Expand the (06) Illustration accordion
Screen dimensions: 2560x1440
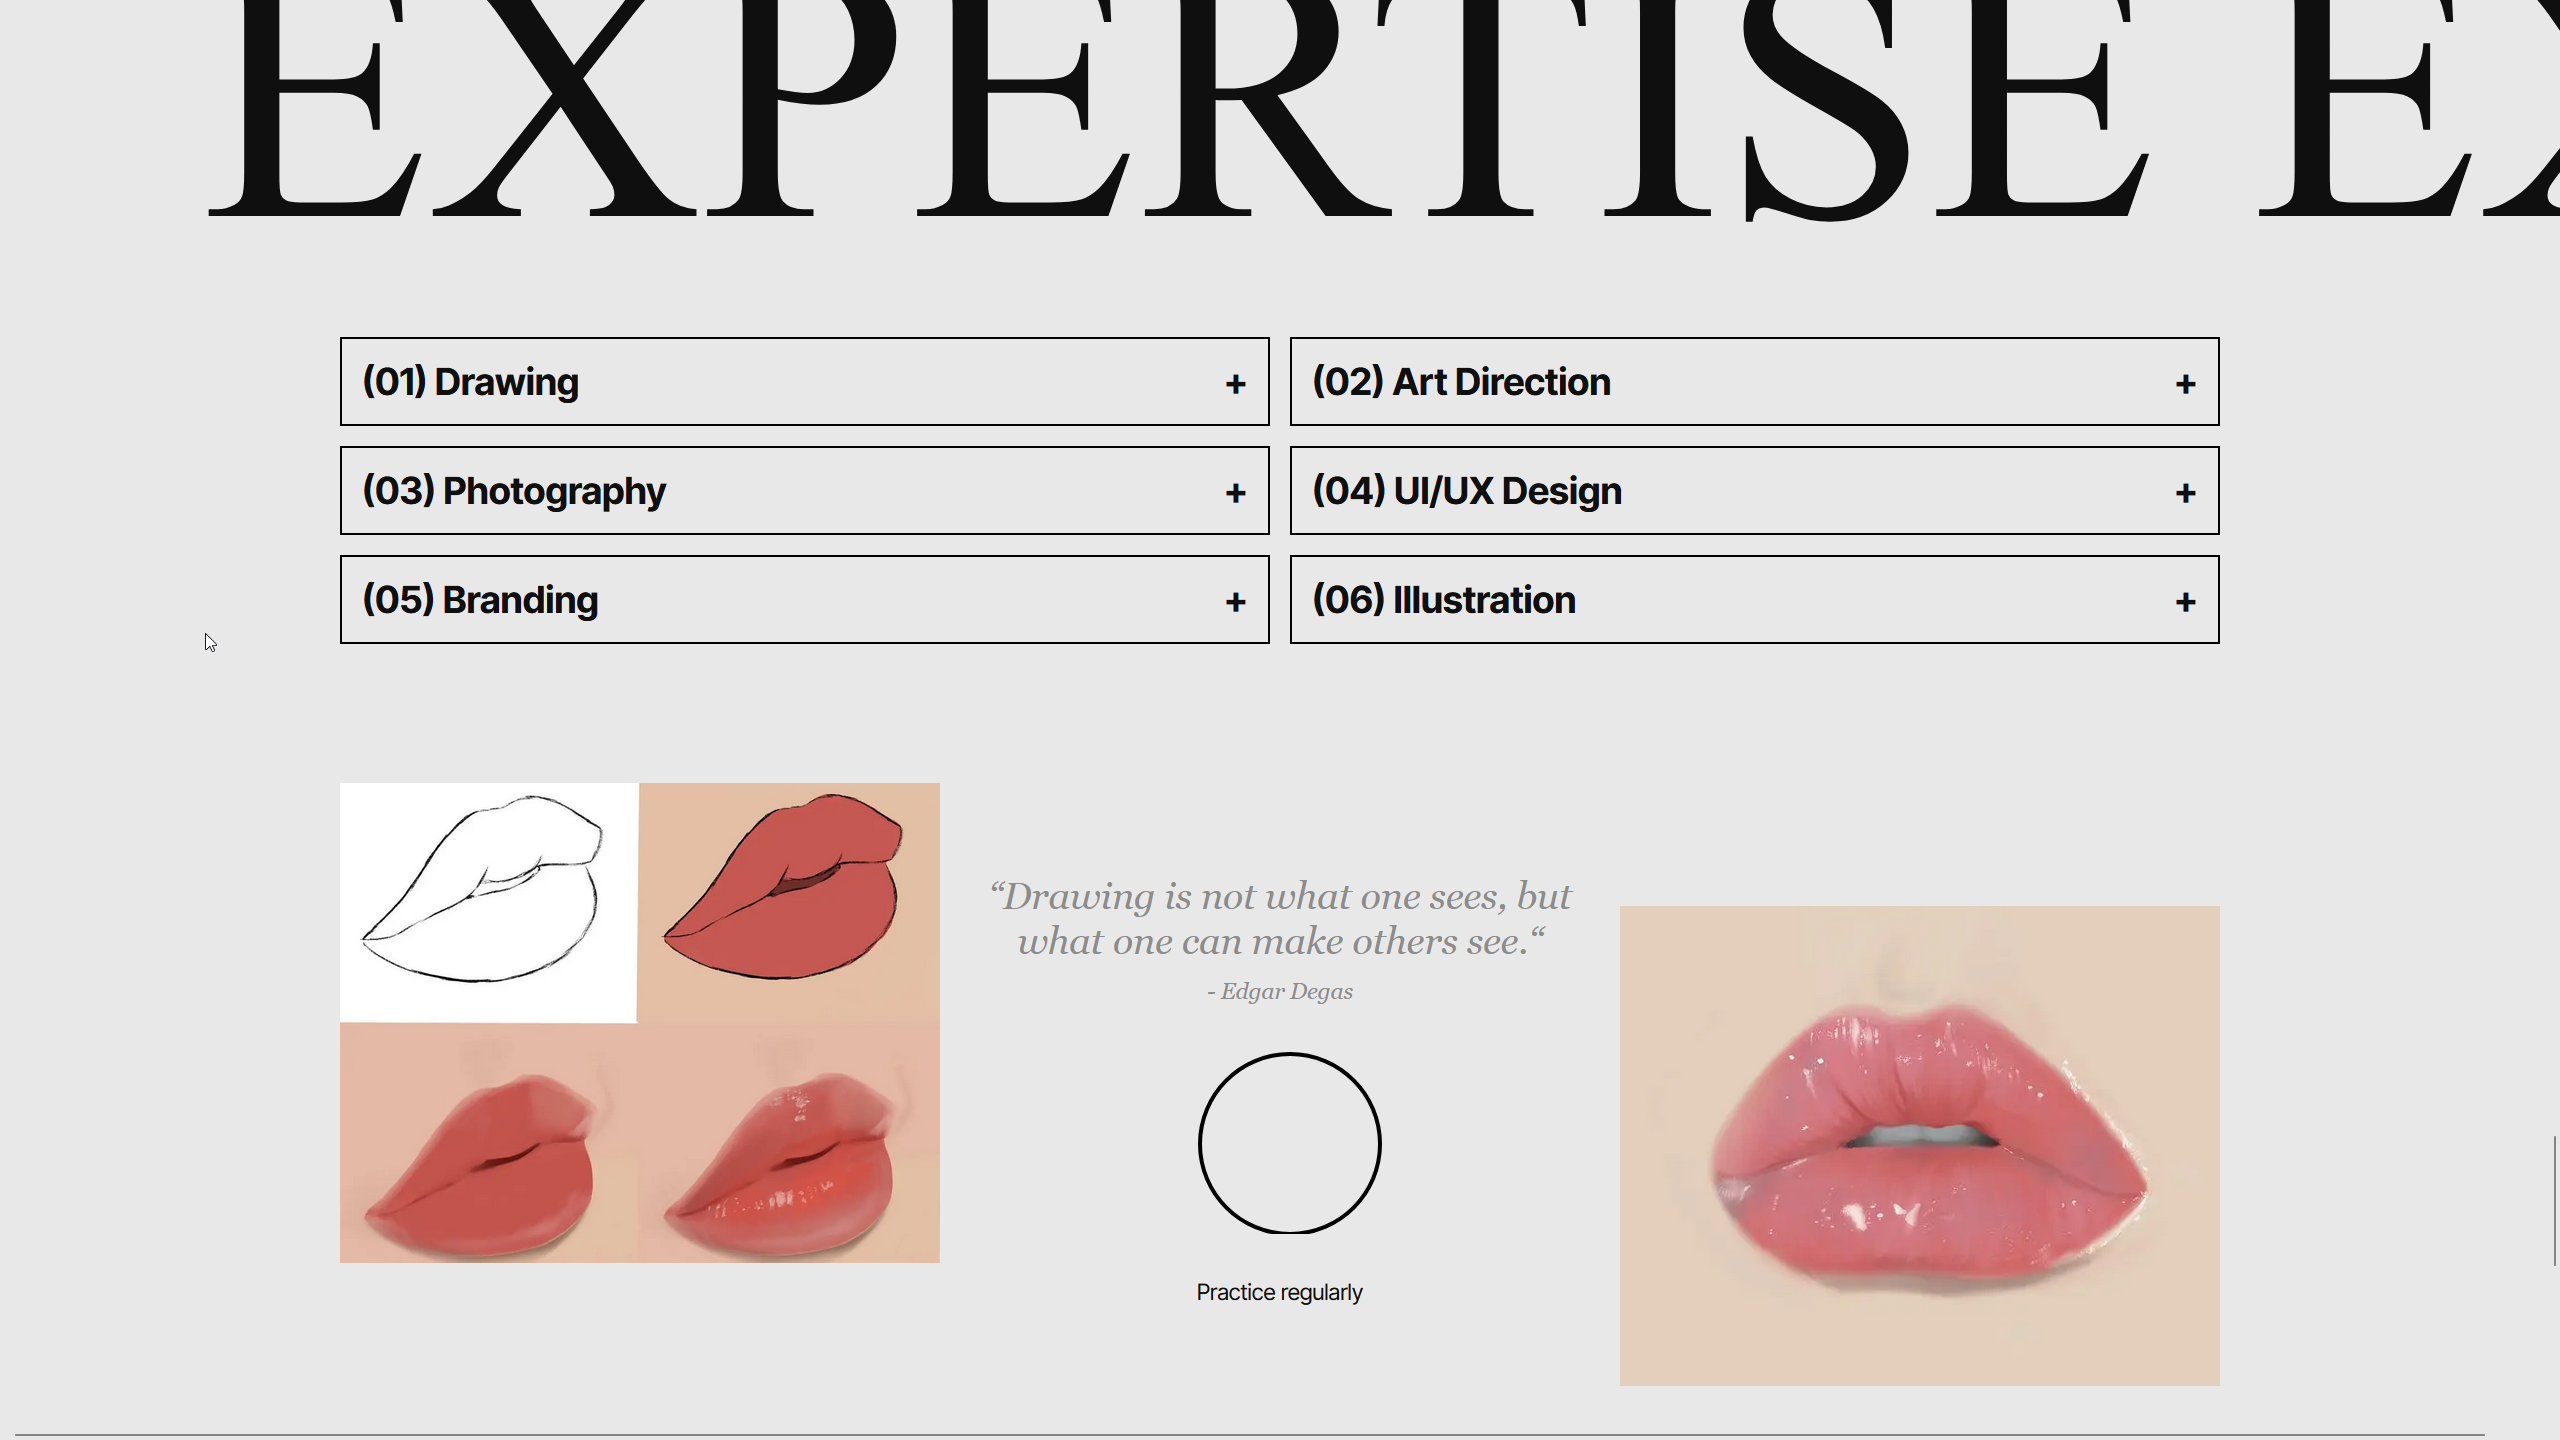click(x=1446, y=600)
